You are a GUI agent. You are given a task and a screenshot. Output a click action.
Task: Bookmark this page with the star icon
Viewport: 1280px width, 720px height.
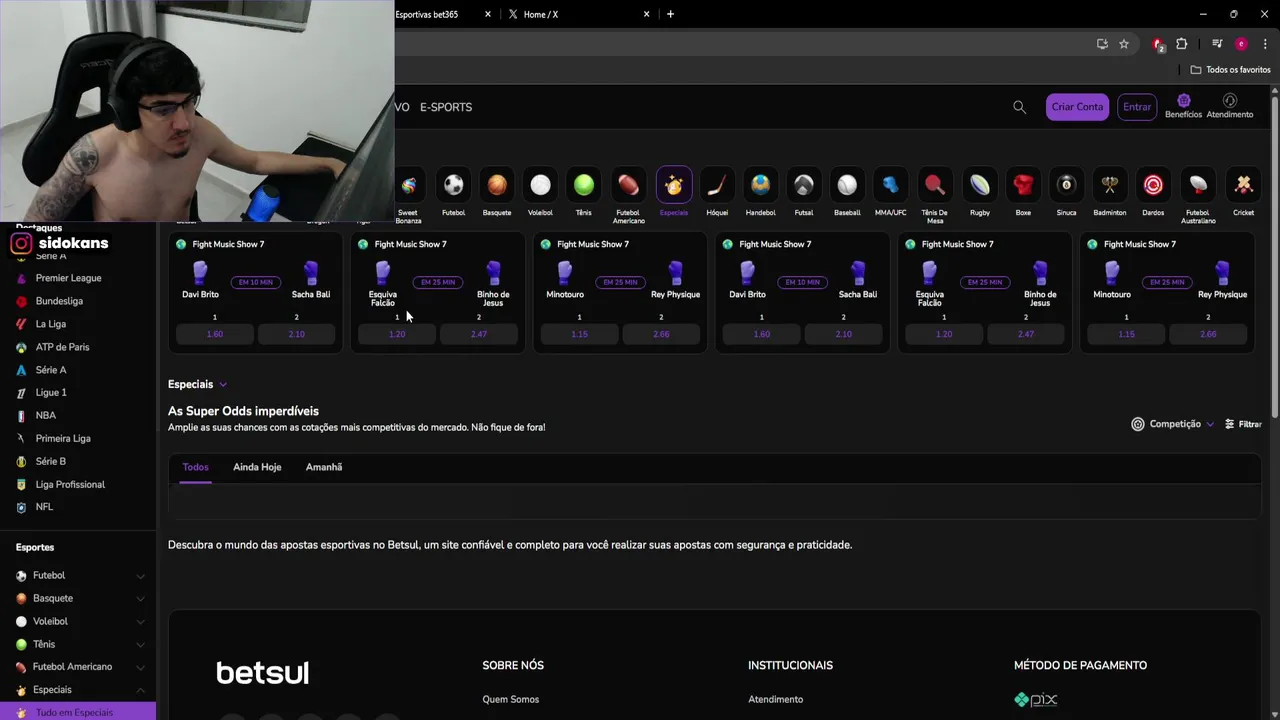1124,44
